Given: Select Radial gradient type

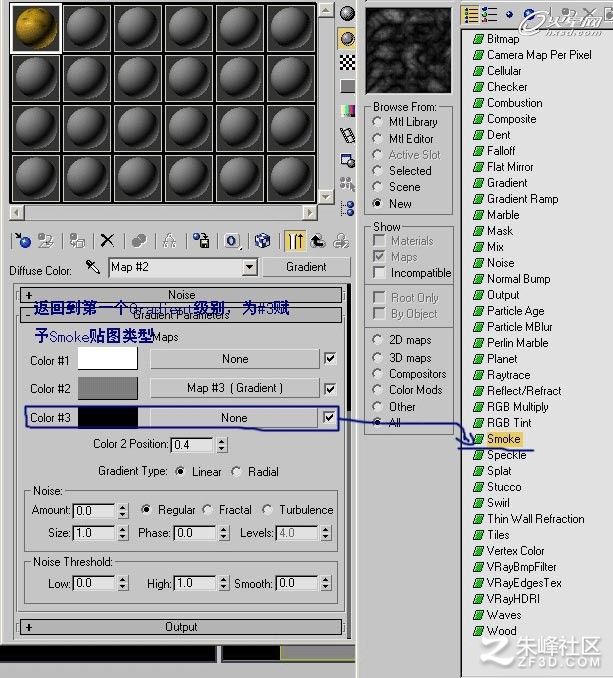Looking at the screenshot, I should pos(236,471).
